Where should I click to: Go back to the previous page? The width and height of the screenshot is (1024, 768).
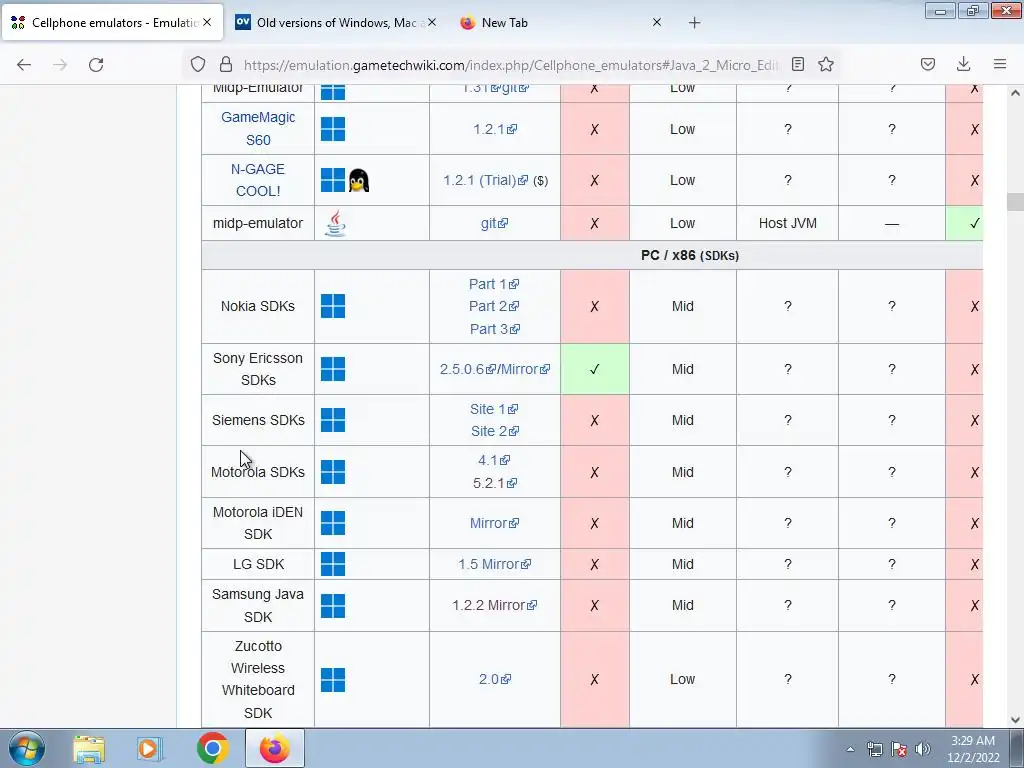[x=24, y=64]
